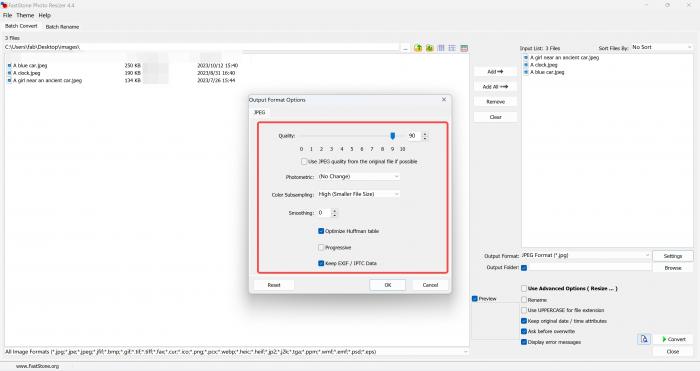700x371 pixels.
Task: Open the Color Subsampling dropdown
Action: pyautogui.click(x=358, y=194)
